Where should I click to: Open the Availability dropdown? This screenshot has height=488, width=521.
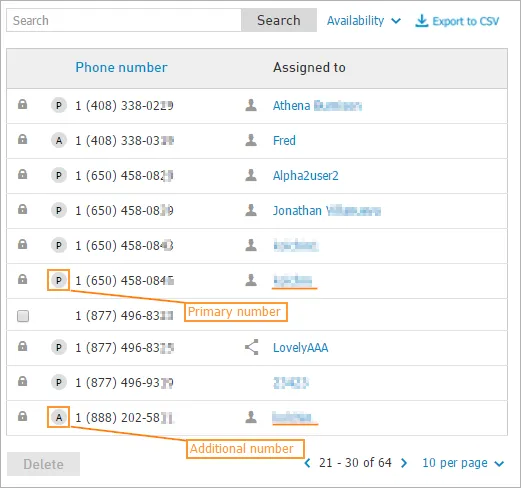pos(363,21)
